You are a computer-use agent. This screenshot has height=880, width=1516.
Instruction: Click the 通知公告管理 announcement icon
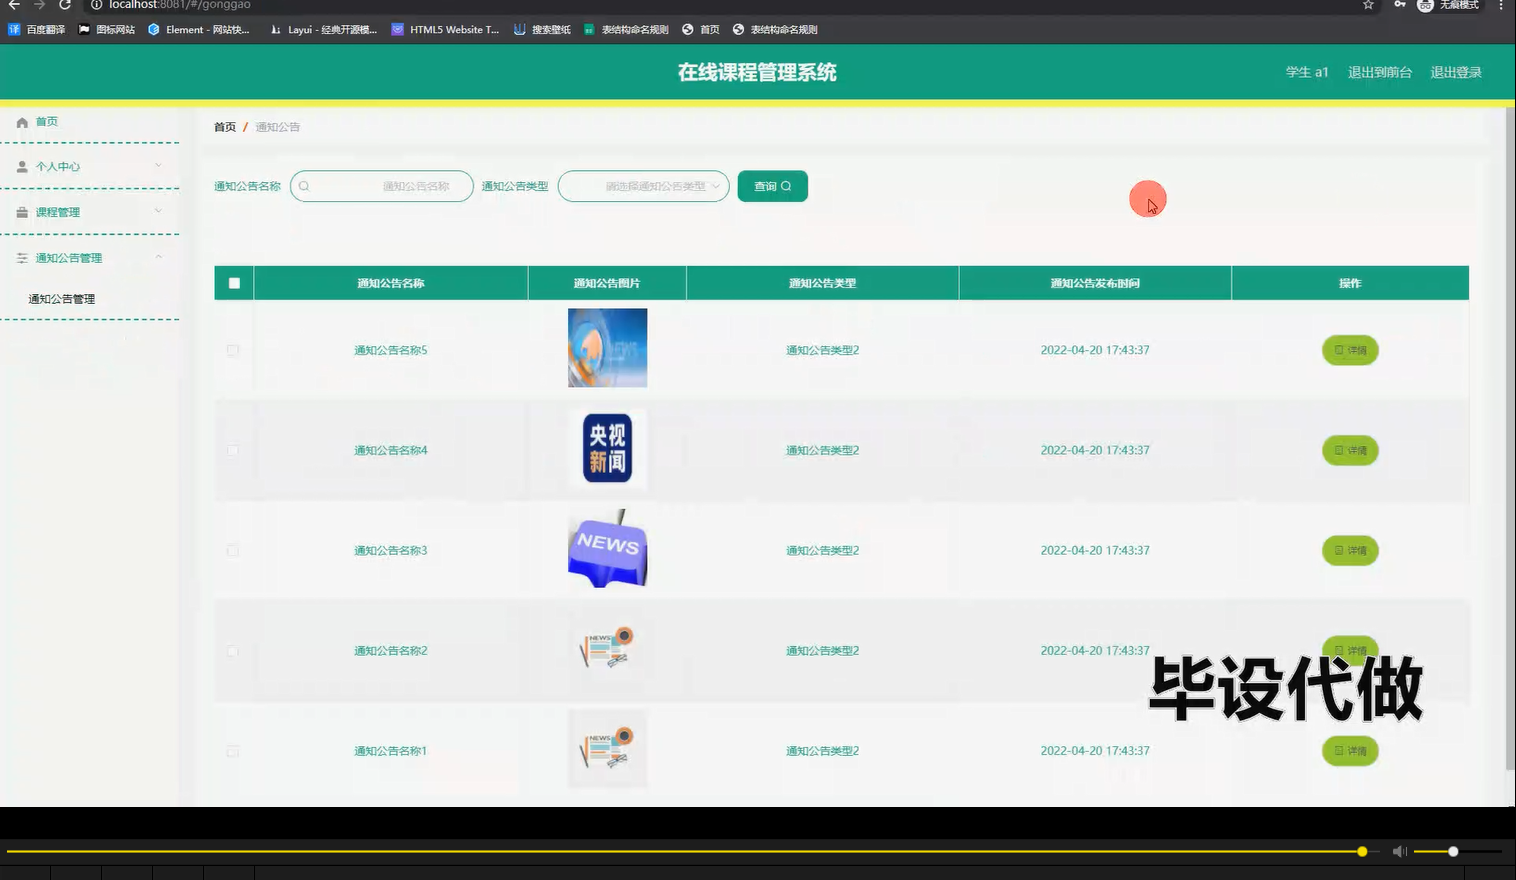[20, 257]
